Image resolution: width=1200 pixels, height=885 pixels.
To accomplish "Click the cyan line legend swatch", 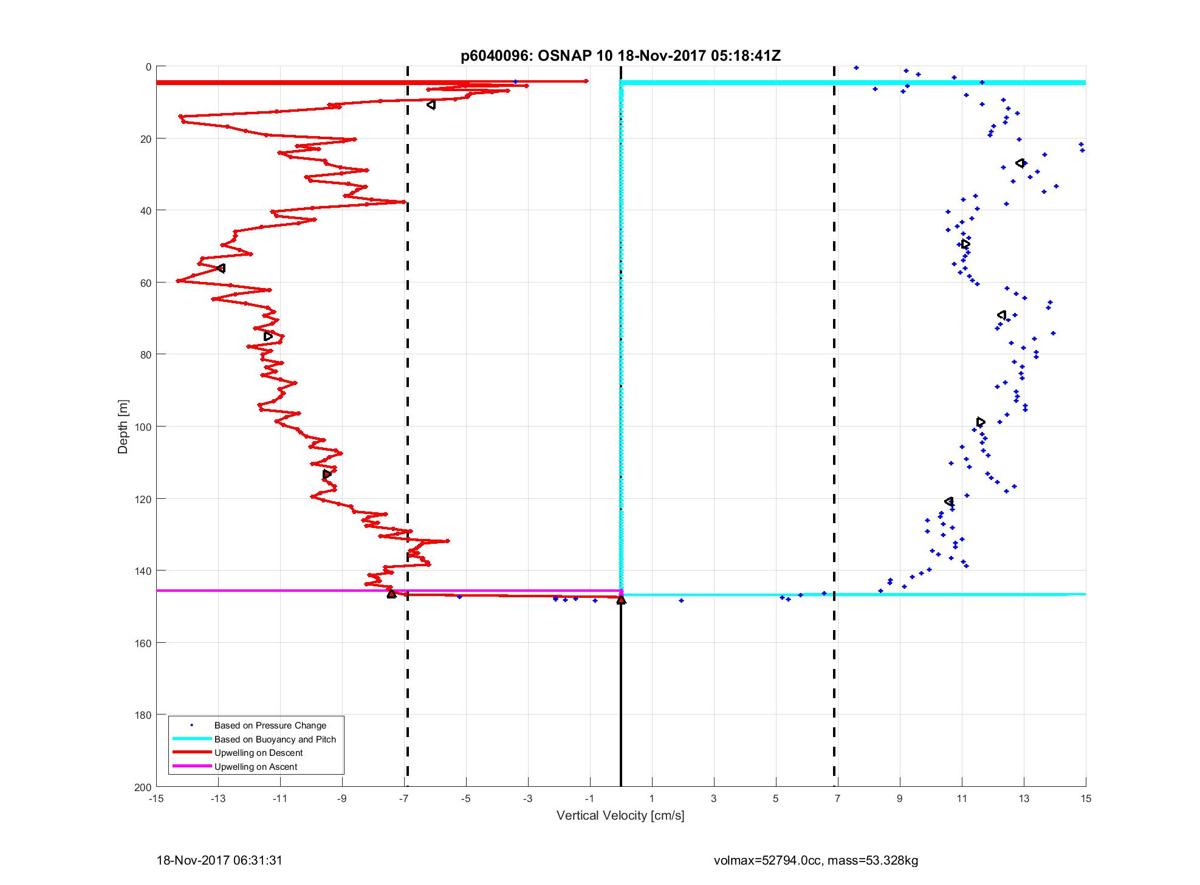I will coord(191,738).
